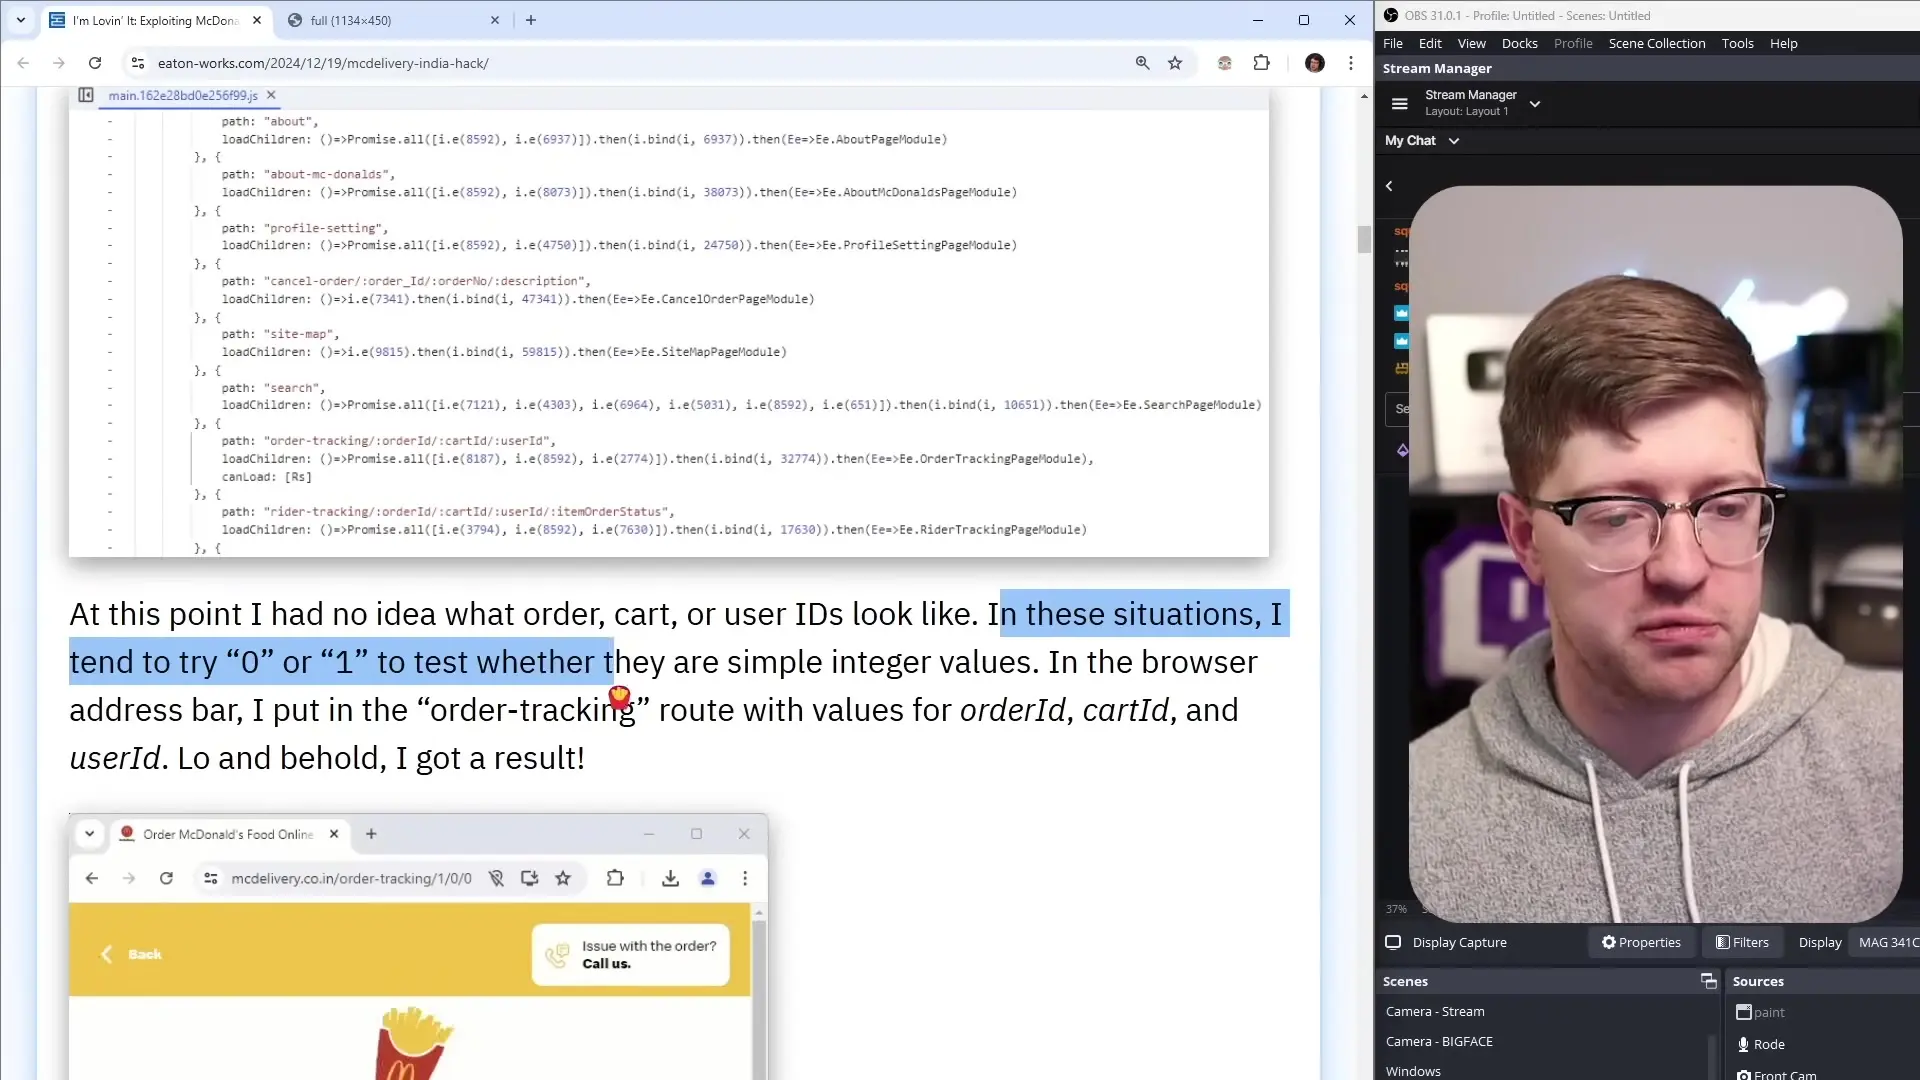Click the italic "orderId" word
Viewport: 1920px width, 1080px height.
point(1013,710)
